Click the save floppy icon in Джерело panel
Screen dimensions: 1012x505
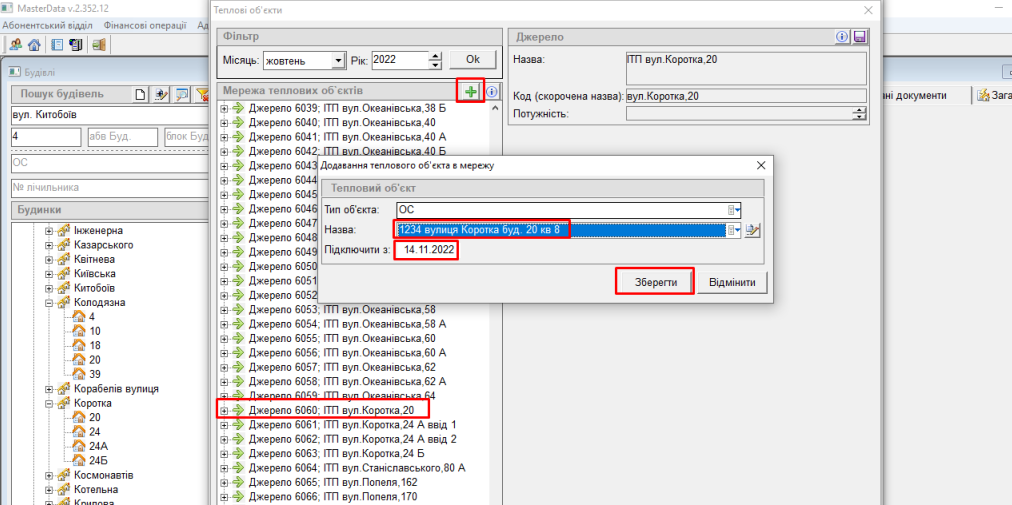pos(859,37)
